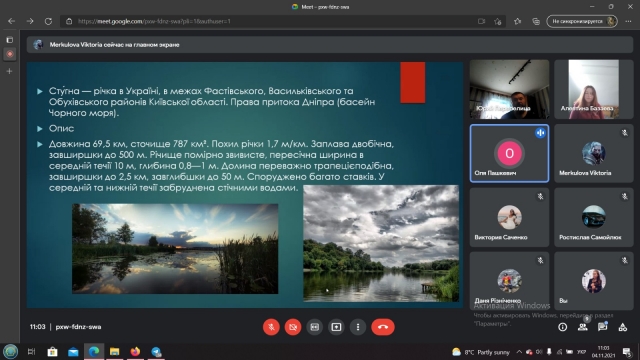Click the Оля Пашкович participant tile

coord(509,153)
